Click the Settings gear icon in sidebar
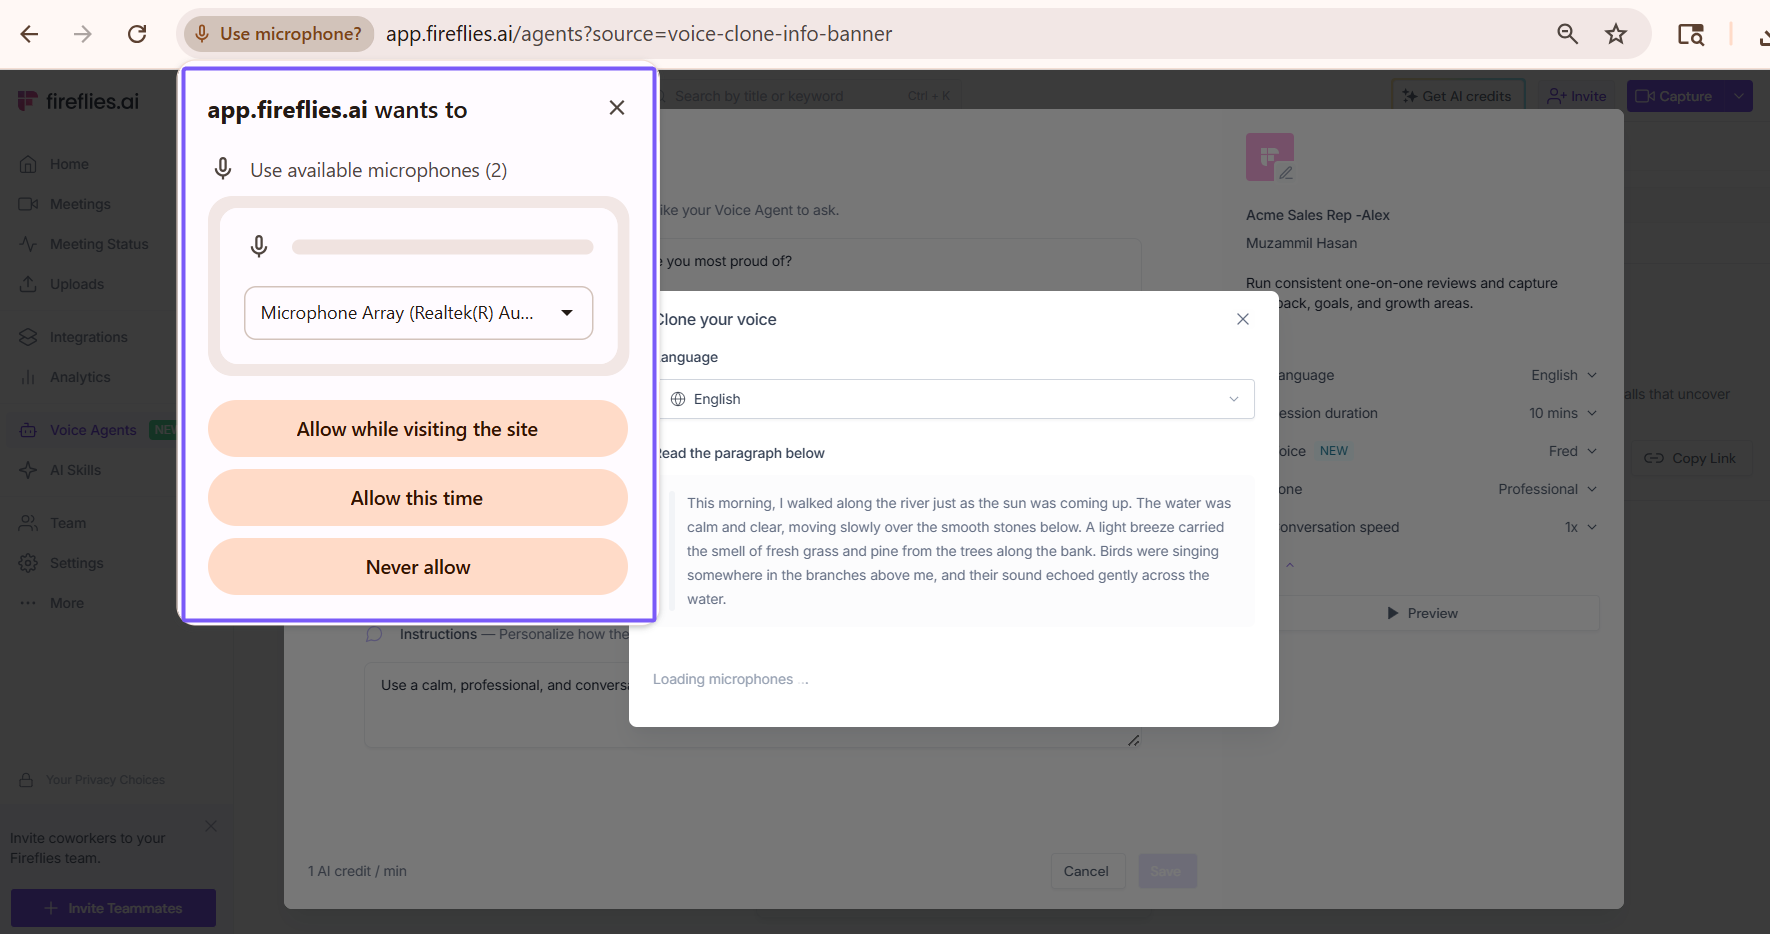 point(28,563)
